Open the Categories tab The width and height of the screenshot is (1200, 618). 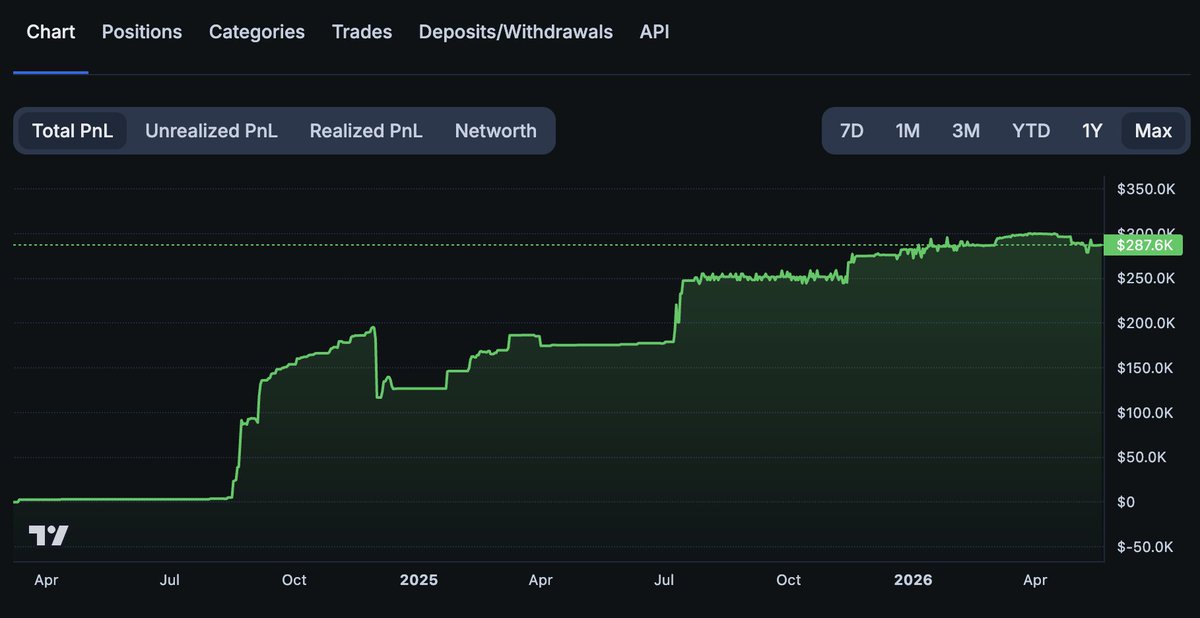257,32
